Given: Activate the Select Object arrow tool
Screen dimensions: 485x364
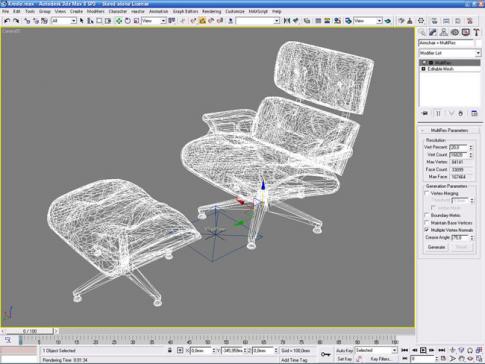Looking at the screenshot, I should click(81, 21).
